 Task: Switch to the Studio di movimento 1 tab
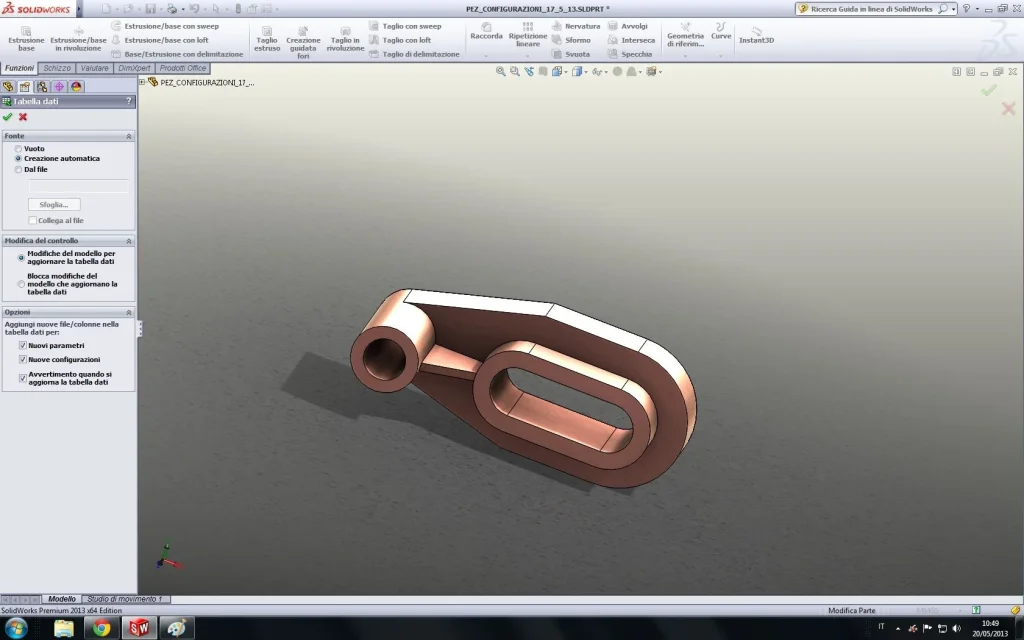127,599
